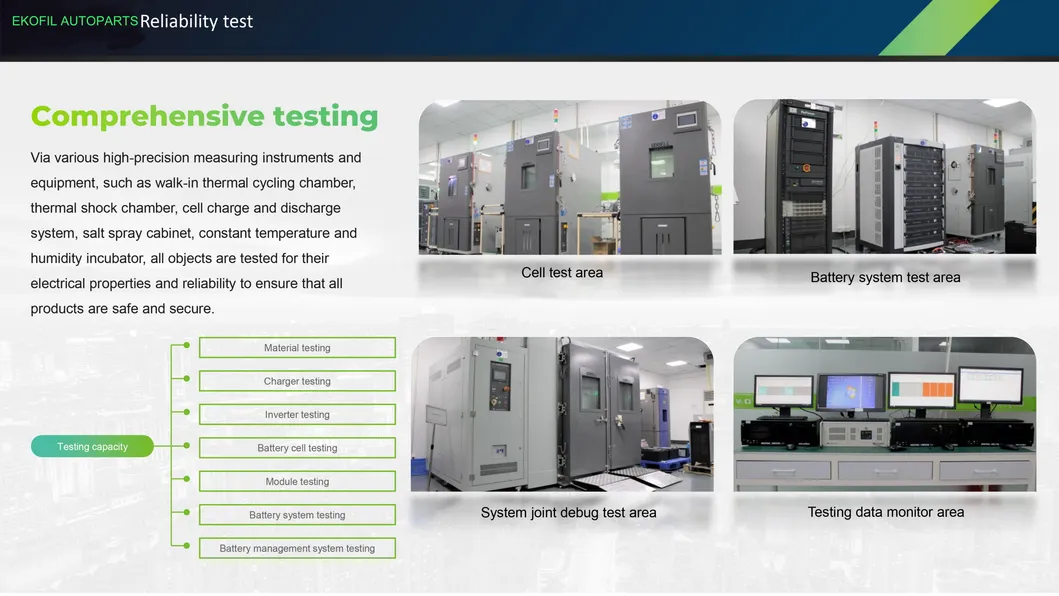Click the Cell test area caption
The width and height of the screenshot is (1059, 596).
tap(562, 273)
